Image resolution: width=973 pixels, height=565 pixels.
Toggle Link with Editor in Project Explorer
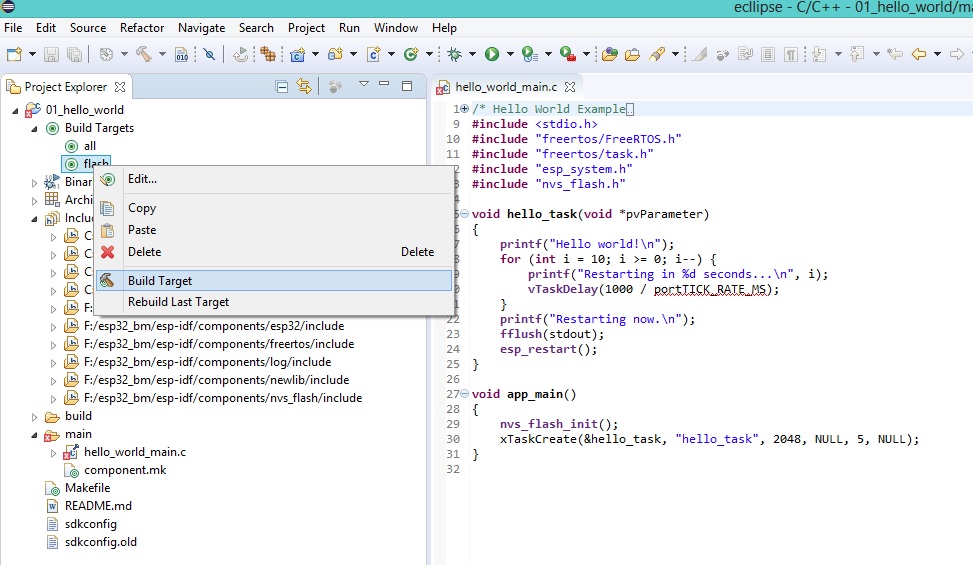[304, 88]
